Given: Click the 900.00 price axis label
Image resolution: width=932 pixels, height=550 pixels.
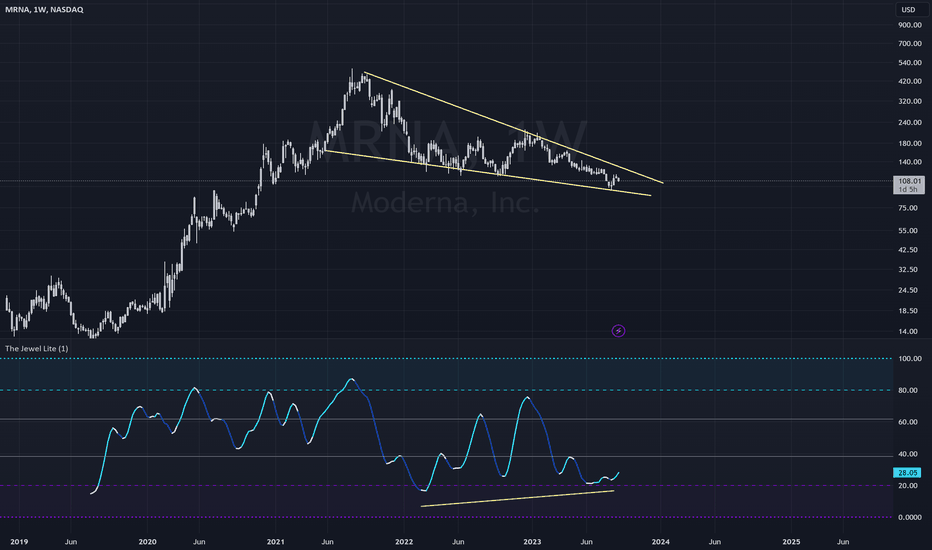Looking at the screenshot, I should (909, 25).
